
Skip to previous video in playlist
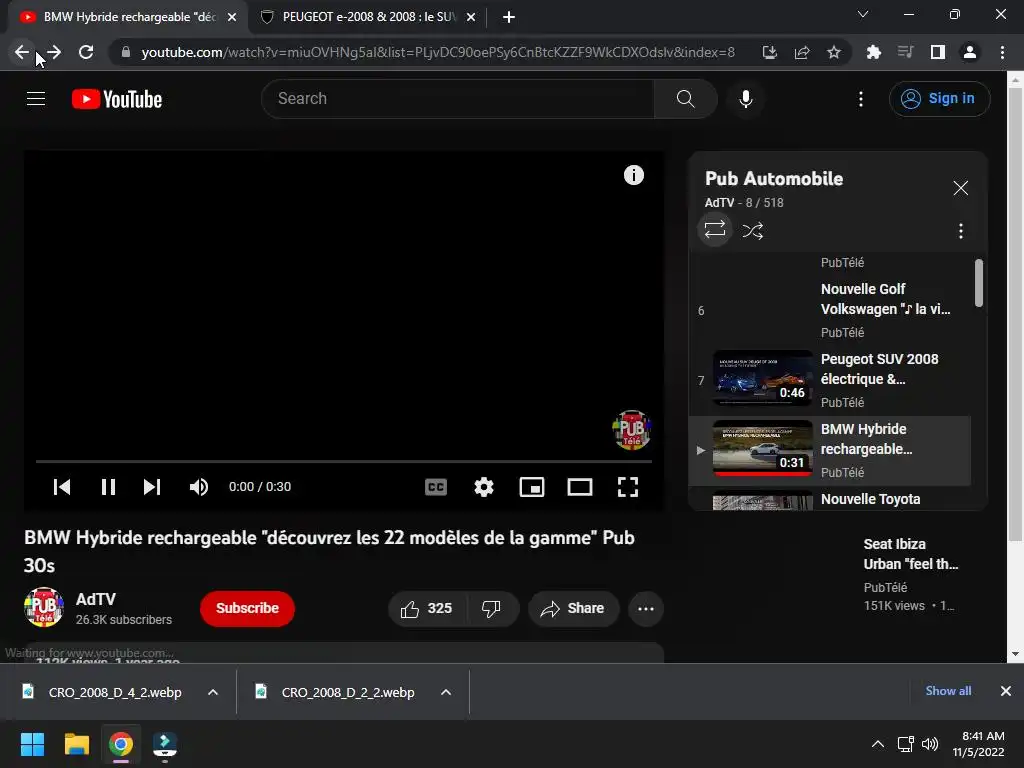[x=62, y=487]
